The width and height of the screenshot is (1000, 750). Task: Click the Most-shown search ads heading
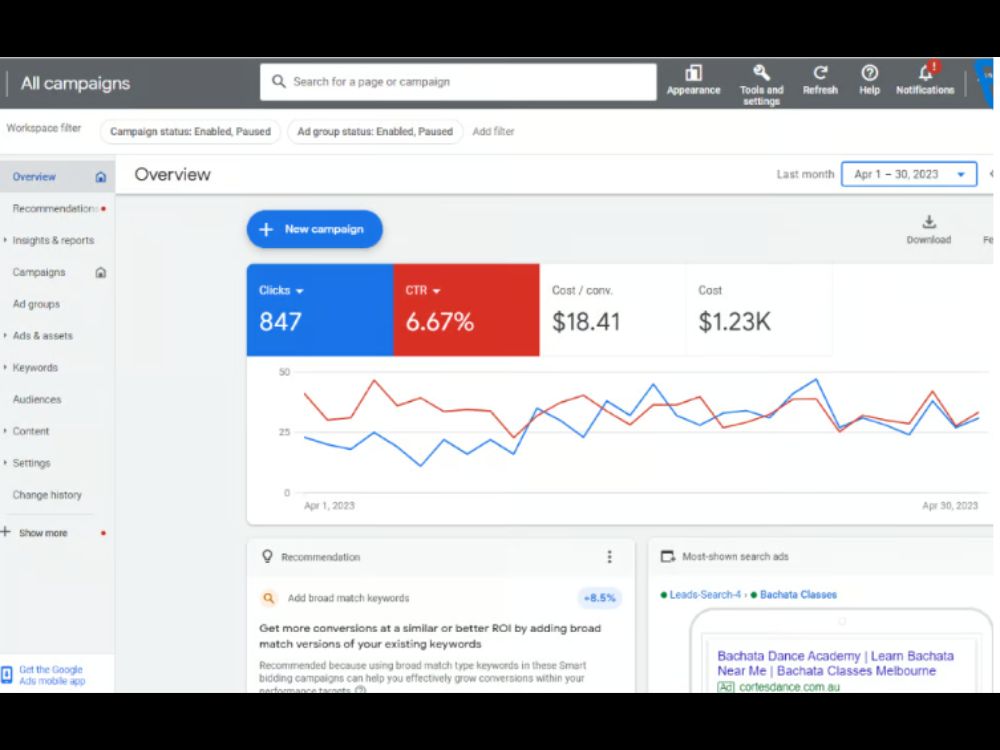tap(735, 556)
